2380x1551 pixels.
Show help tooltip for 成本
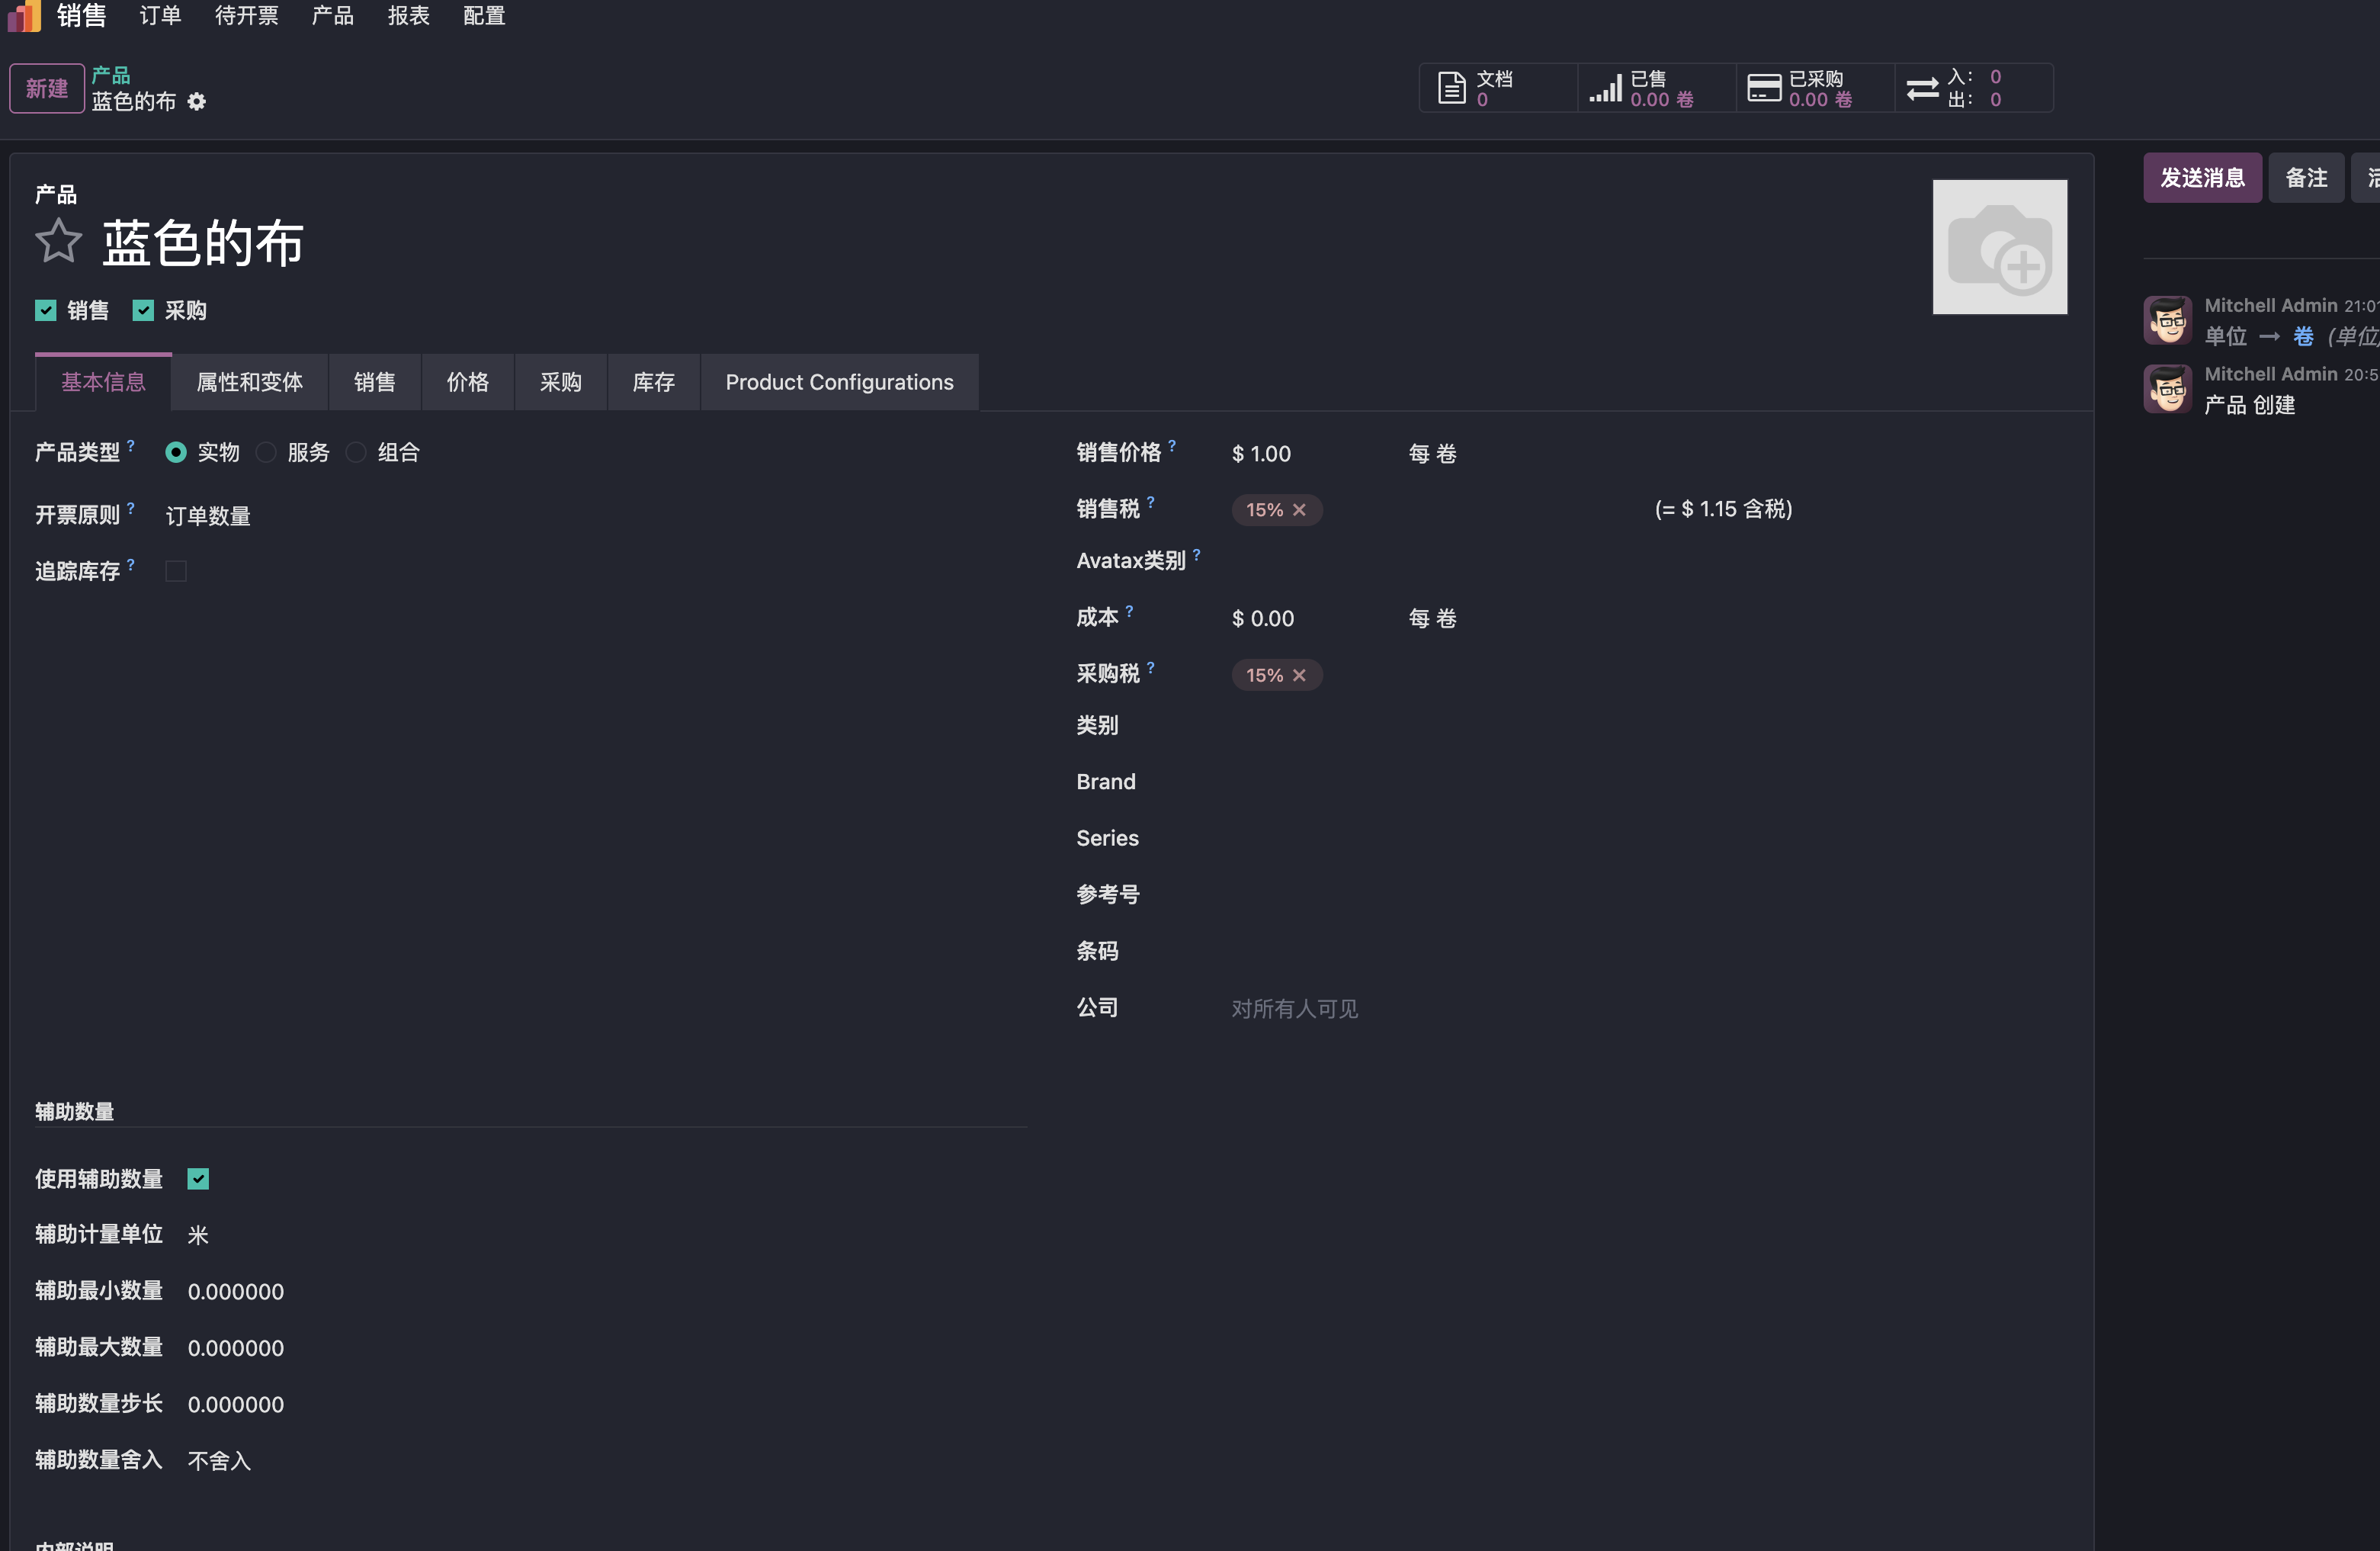[1129, 611]
